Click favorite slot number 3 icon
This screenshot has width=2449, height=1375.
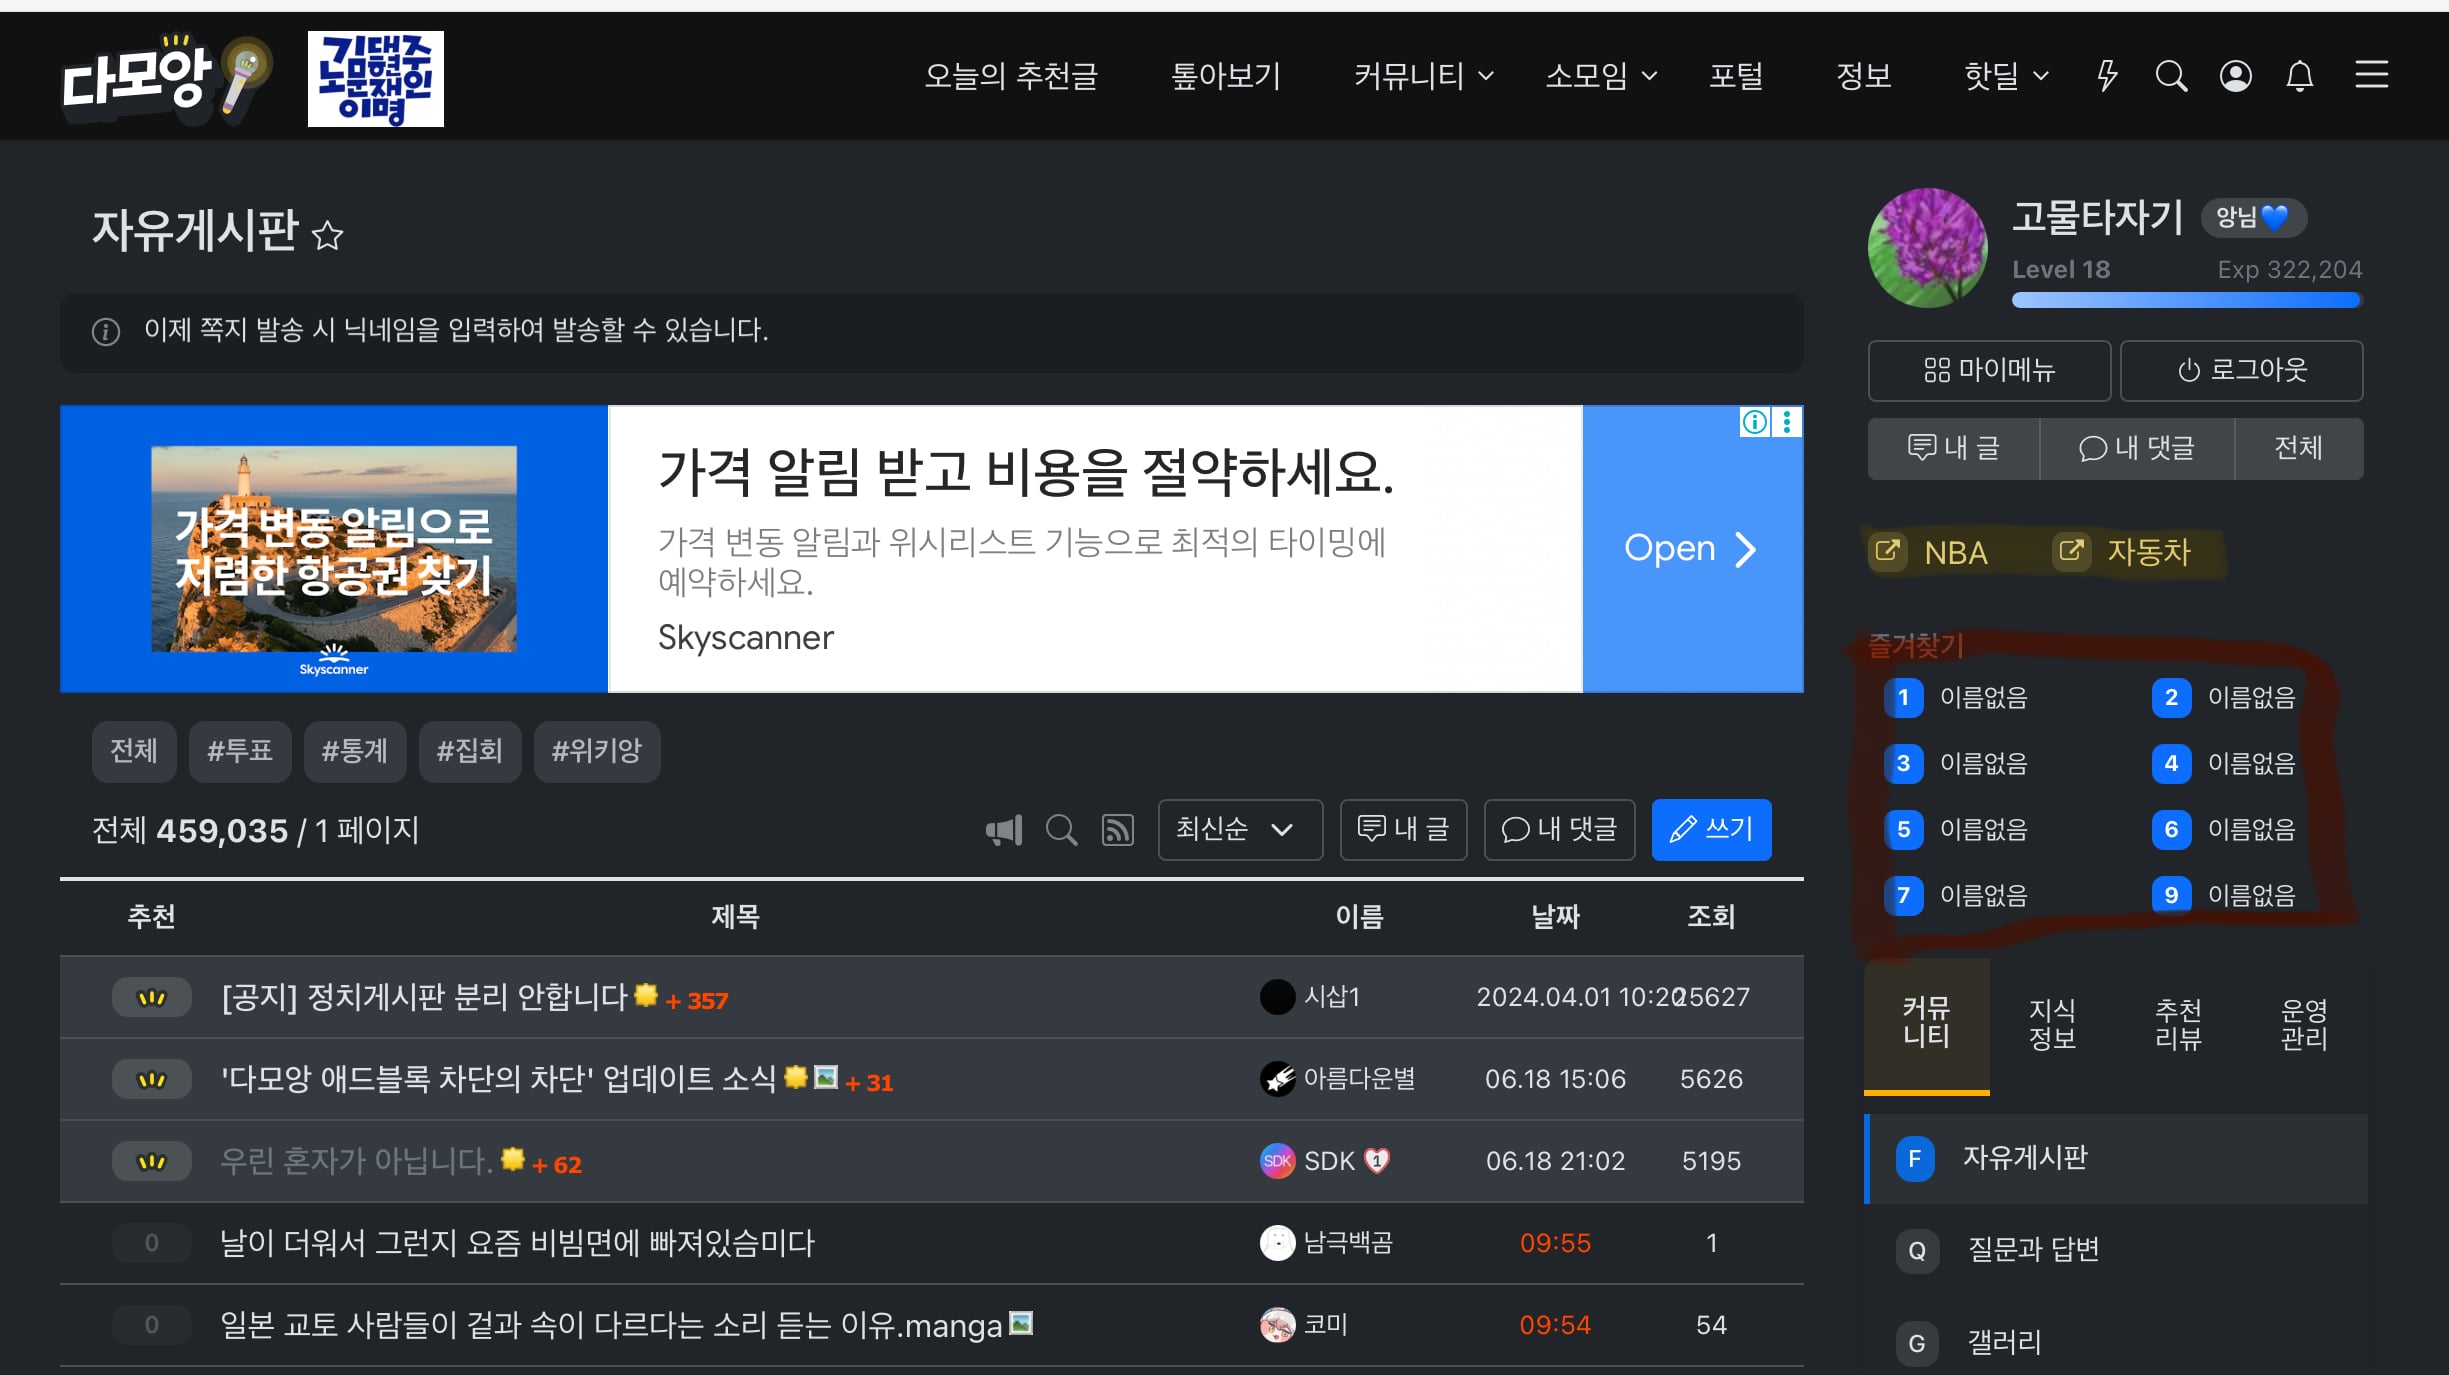click(1903, 764)
